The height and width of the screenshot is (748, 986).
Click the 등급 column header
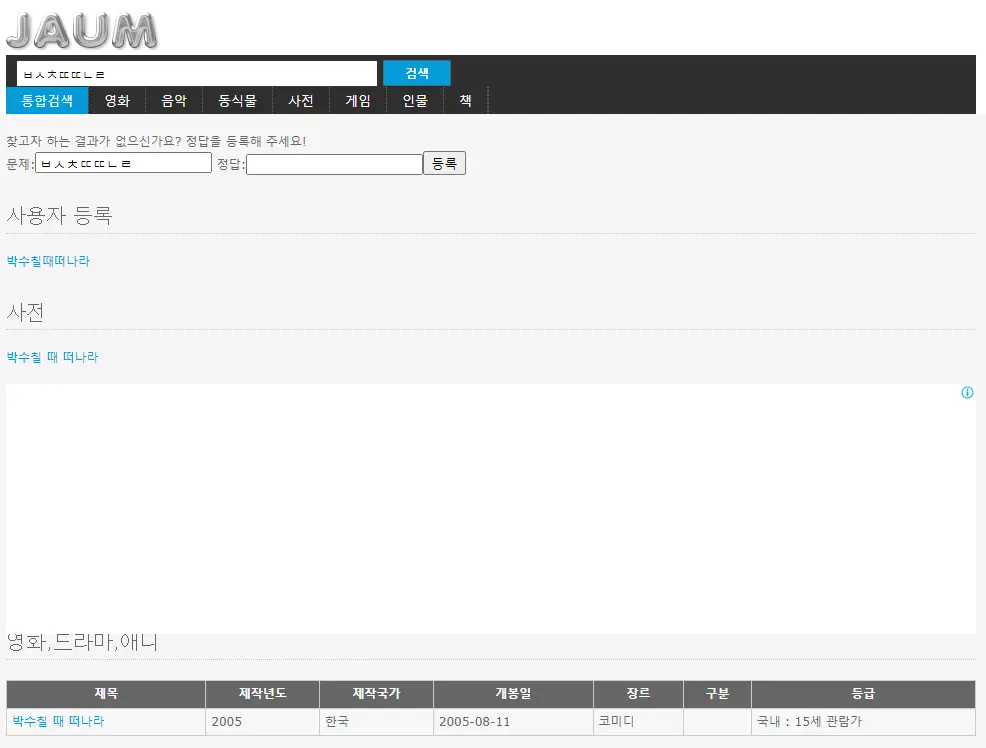[x=863, y=694]
